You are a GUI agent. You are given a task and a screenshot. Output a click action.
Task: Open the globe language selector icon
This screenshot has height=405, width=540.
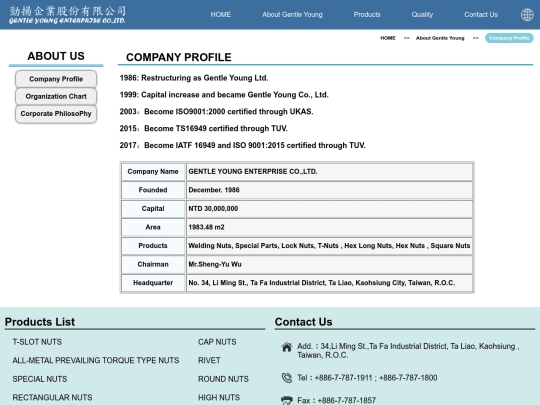tap(527, 15)
